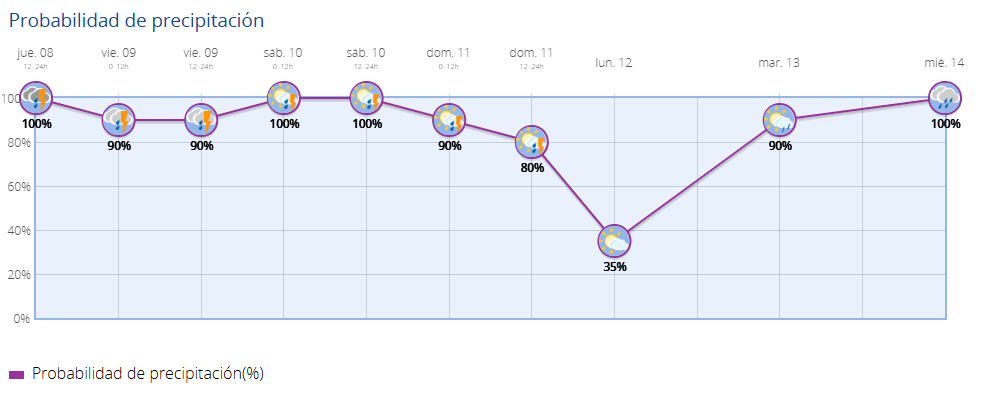This screenshot has width=984, height=401.
Task: Click the jue. 08 date label
Action: tap(35, 53)
